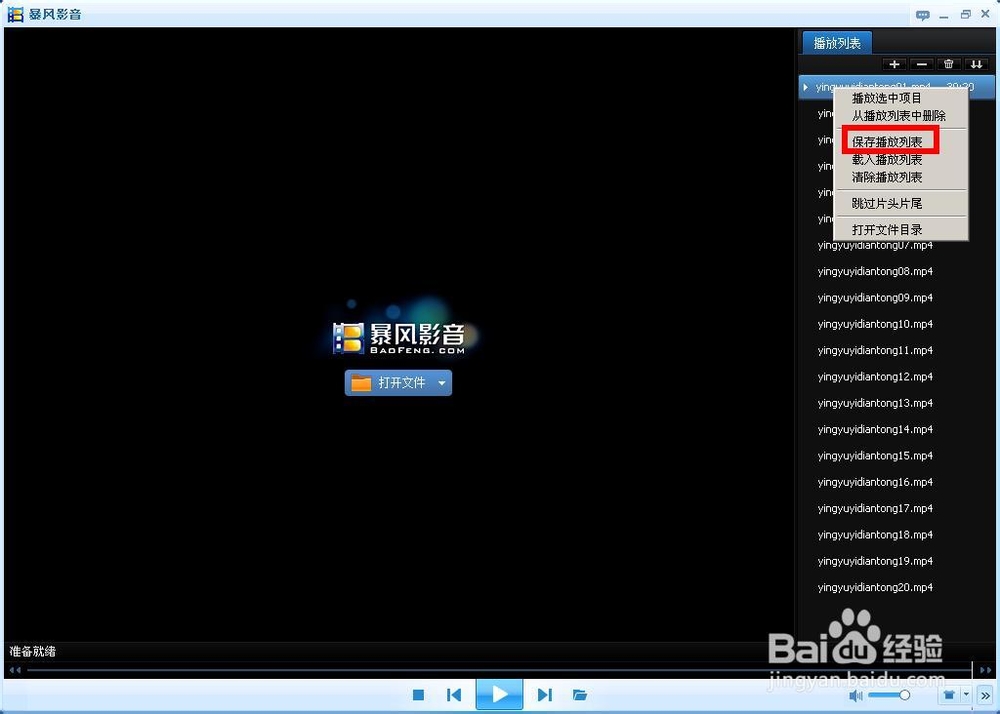Switch to the 播放列表 tab
Image resolution: width=1000 pixels, height=714 pixels.
[837, 43]
